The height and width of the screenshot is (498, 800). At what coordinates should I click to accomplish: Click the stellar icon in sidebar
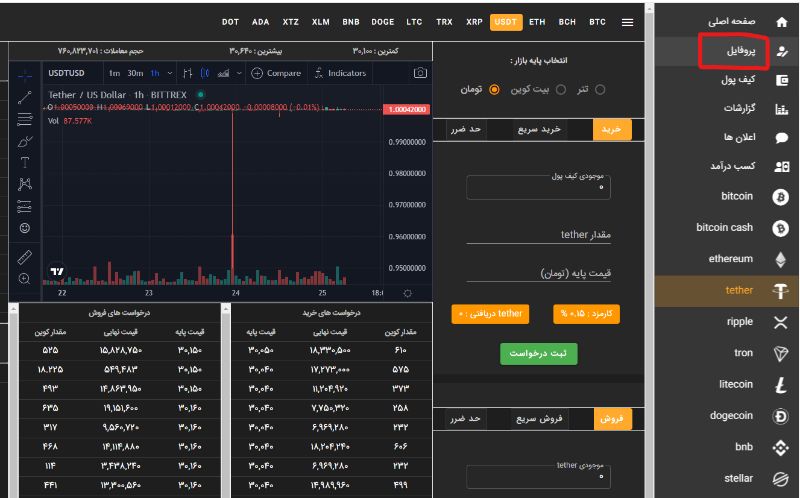[x=781, y=479]
